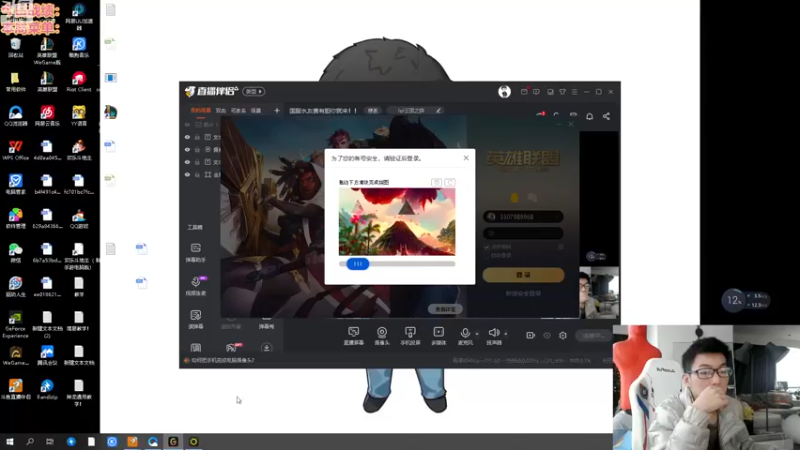Click the notification bell icon

coord(589,116)
